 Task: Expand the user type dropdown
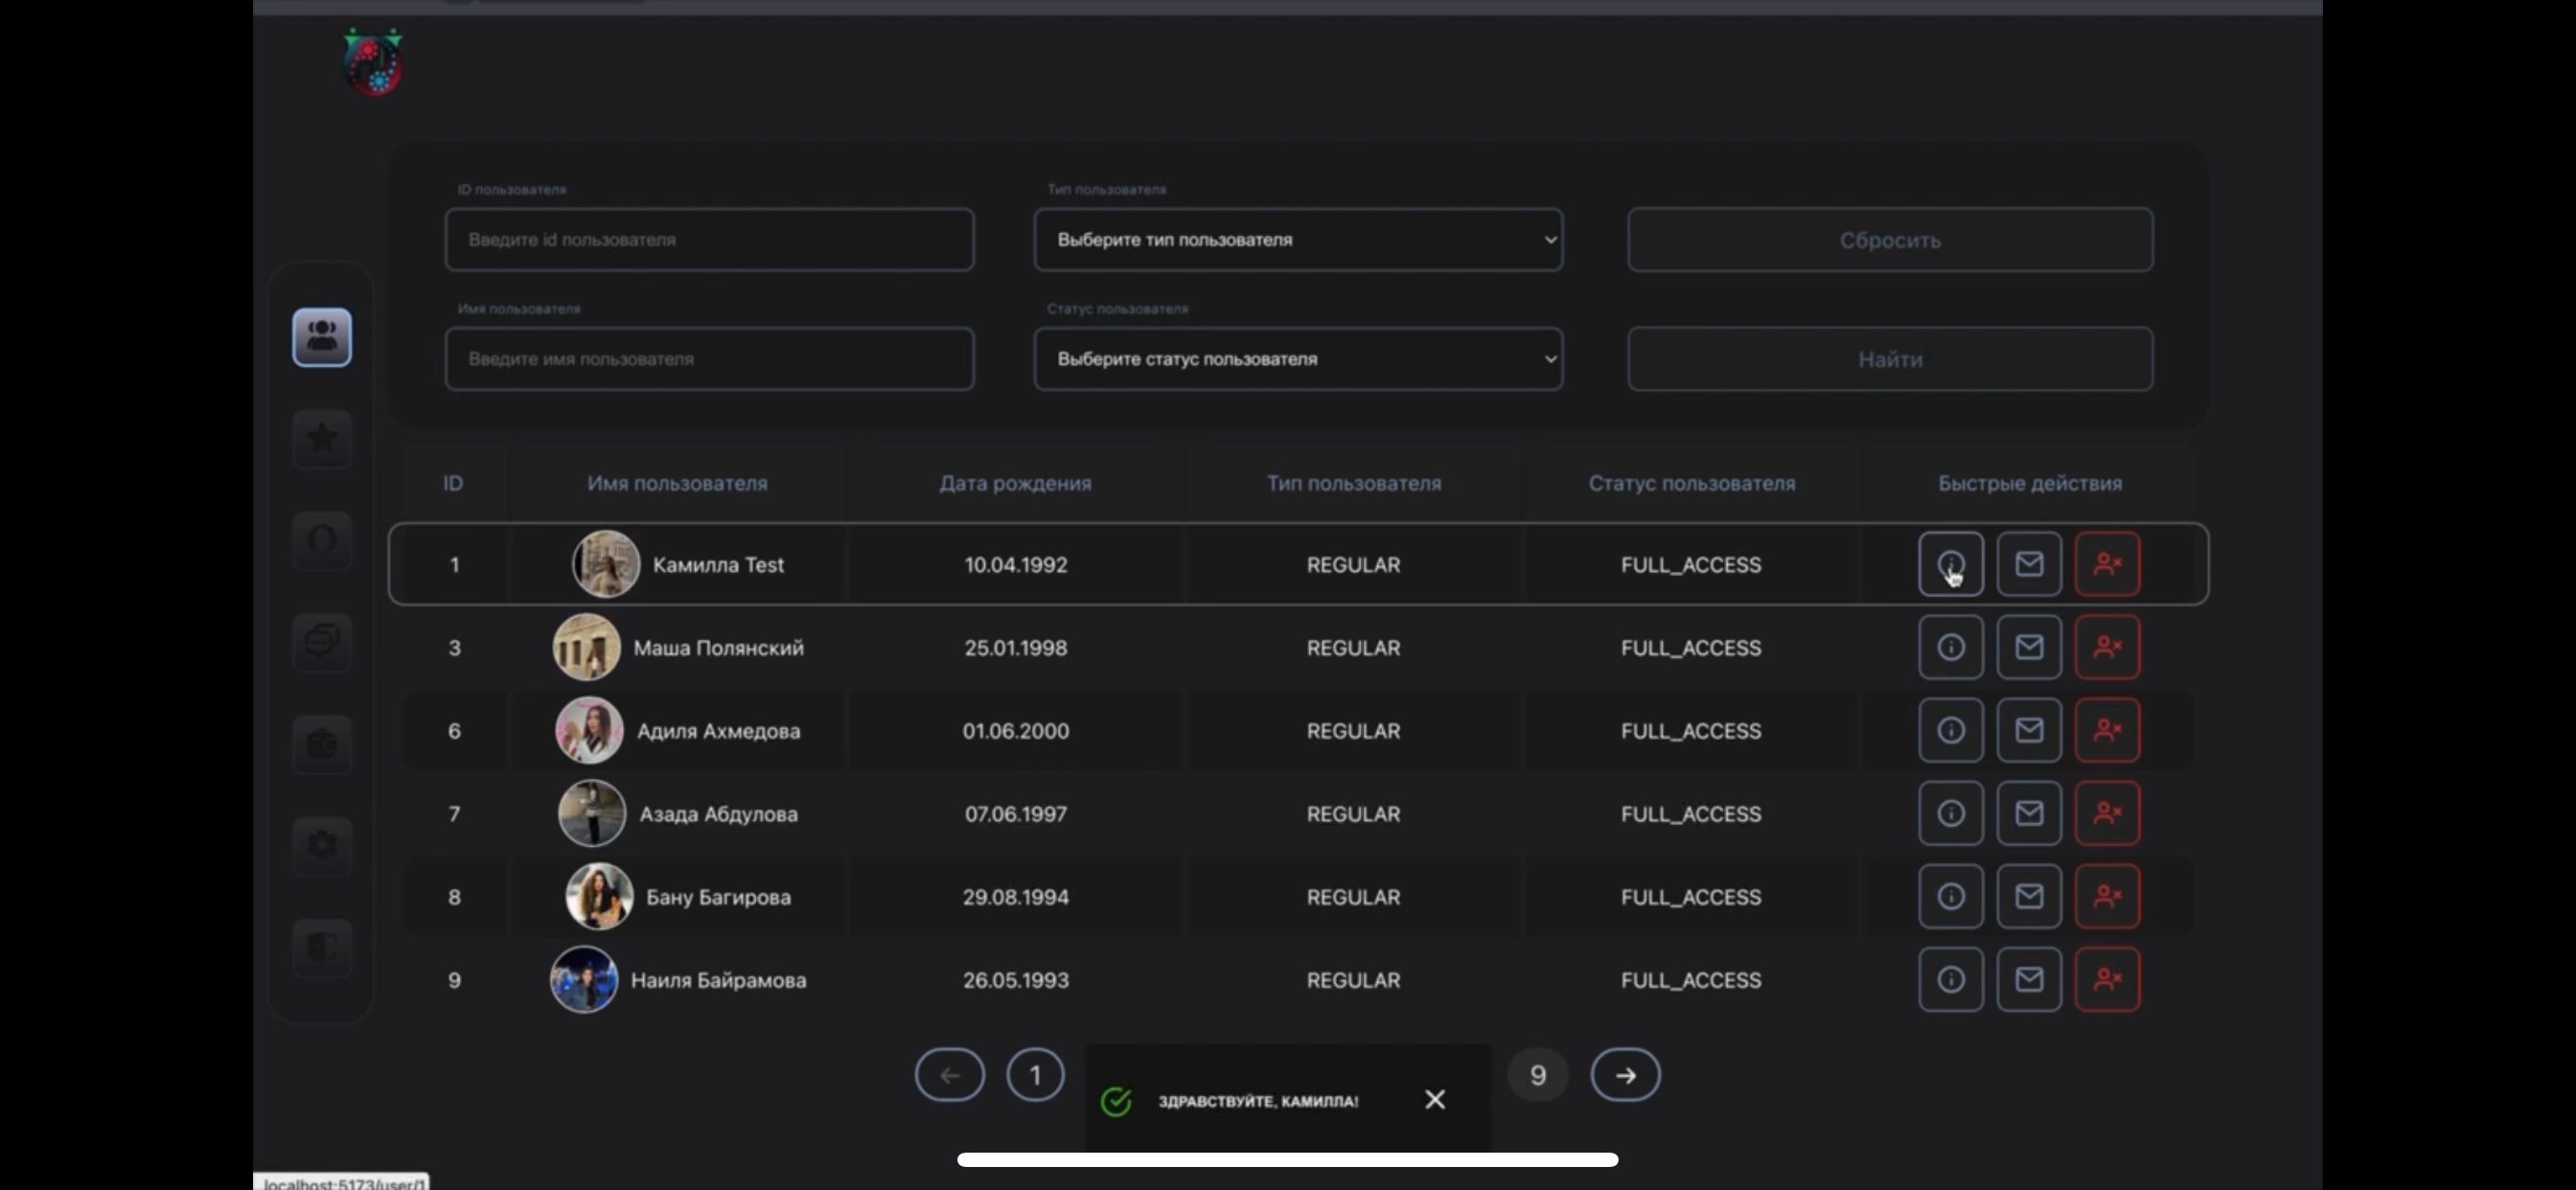pyautogui.click(x=1298, y=240)
